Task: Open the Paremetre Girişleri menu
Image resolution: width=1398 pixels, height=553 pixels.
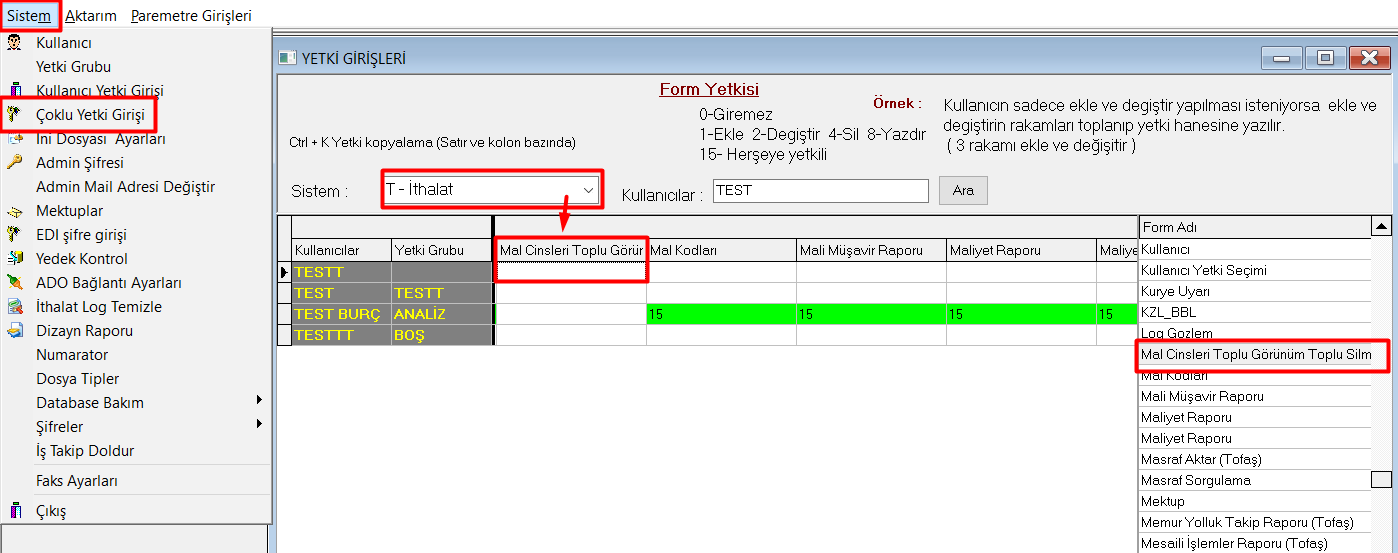Action: [x=191, y=16]
